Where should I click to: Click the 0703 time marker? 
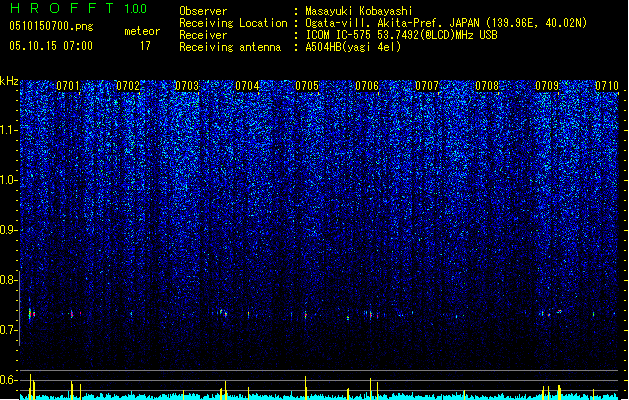(x=187, y=86)
